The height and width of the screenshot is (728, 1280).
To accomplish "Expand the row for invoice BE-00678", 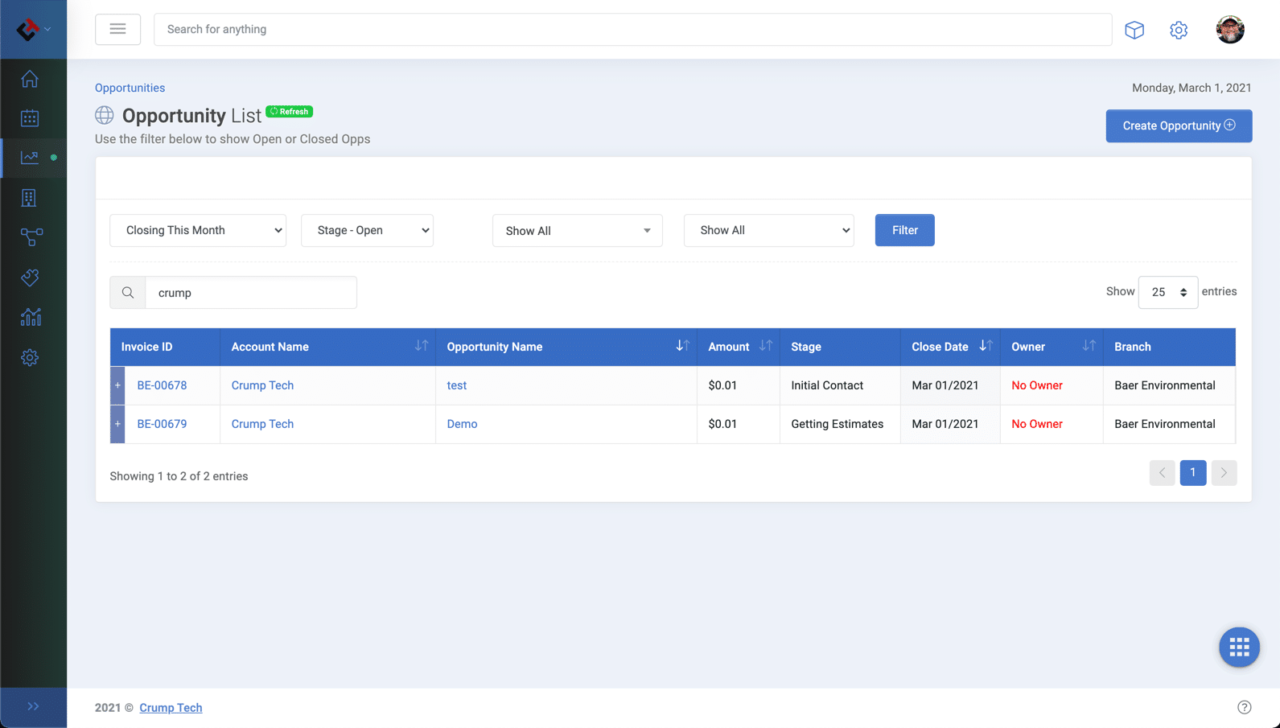I will tap(118, 385).
